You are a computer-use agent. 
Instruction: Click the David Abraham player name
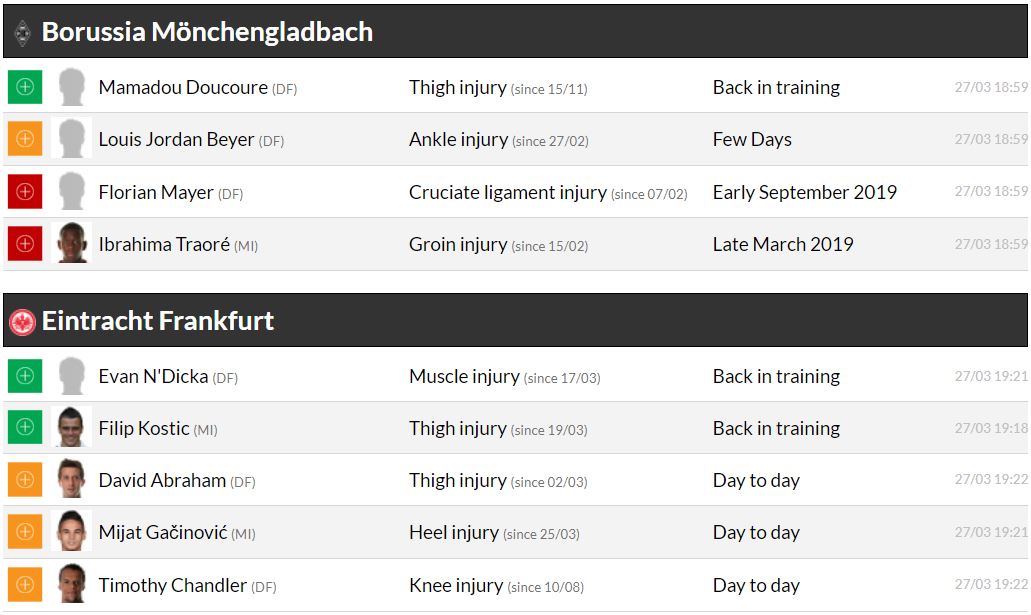click(162, 480)
